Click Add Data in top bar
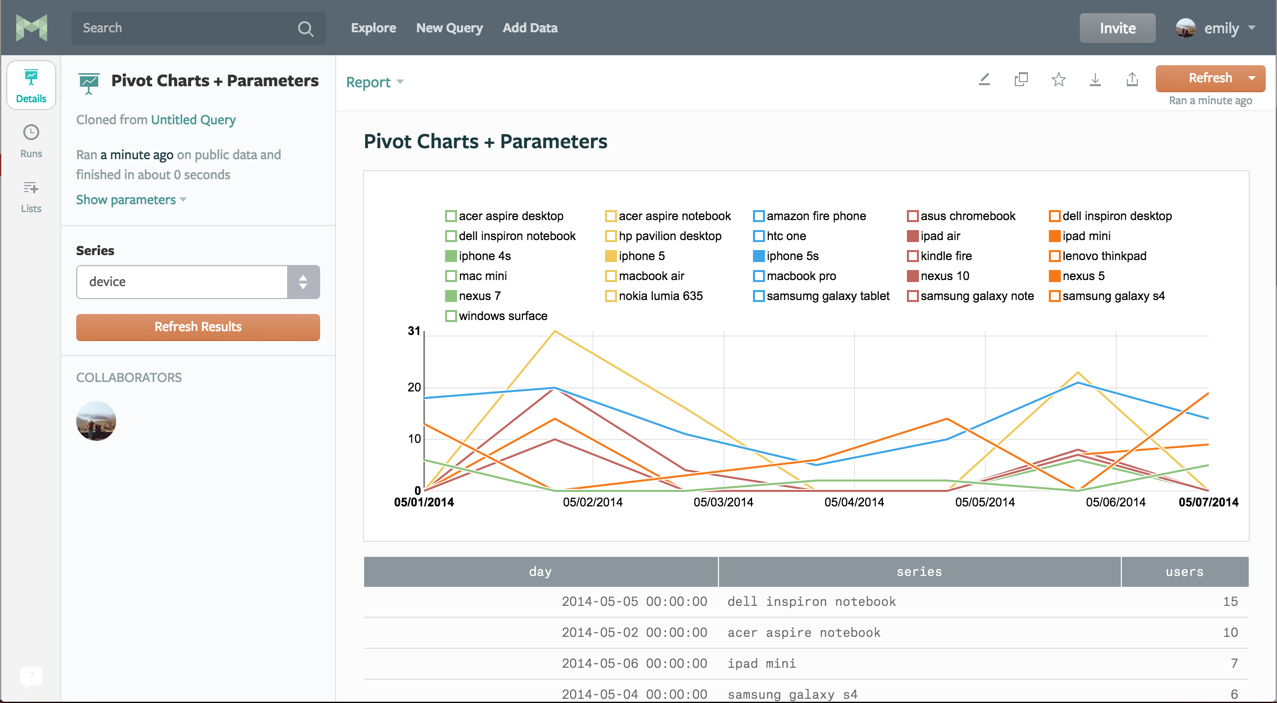The image size is (1277, 703). pyautogui.click(x=530, y=28)
